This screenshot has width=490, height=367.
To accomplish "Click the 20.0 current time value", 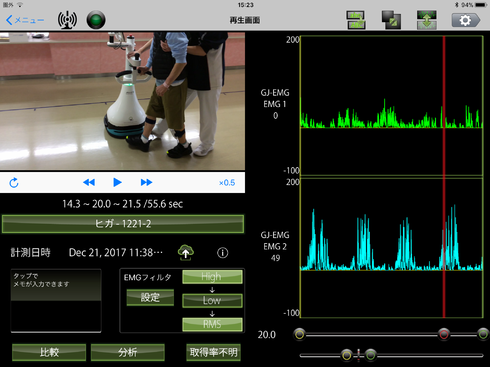I will click(x=267, y=335).
